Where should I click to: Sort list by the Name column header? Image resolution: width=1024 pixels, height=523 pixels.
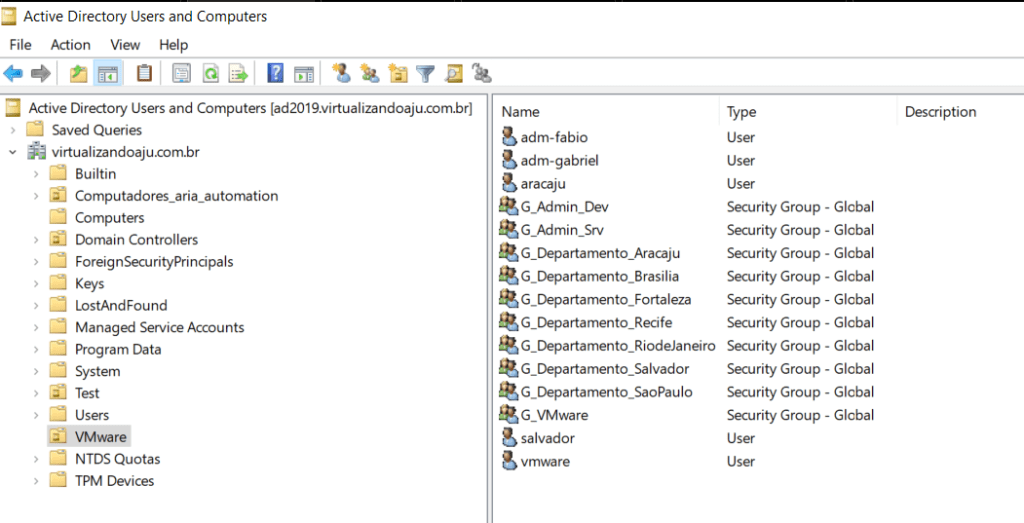click(520, 112)
